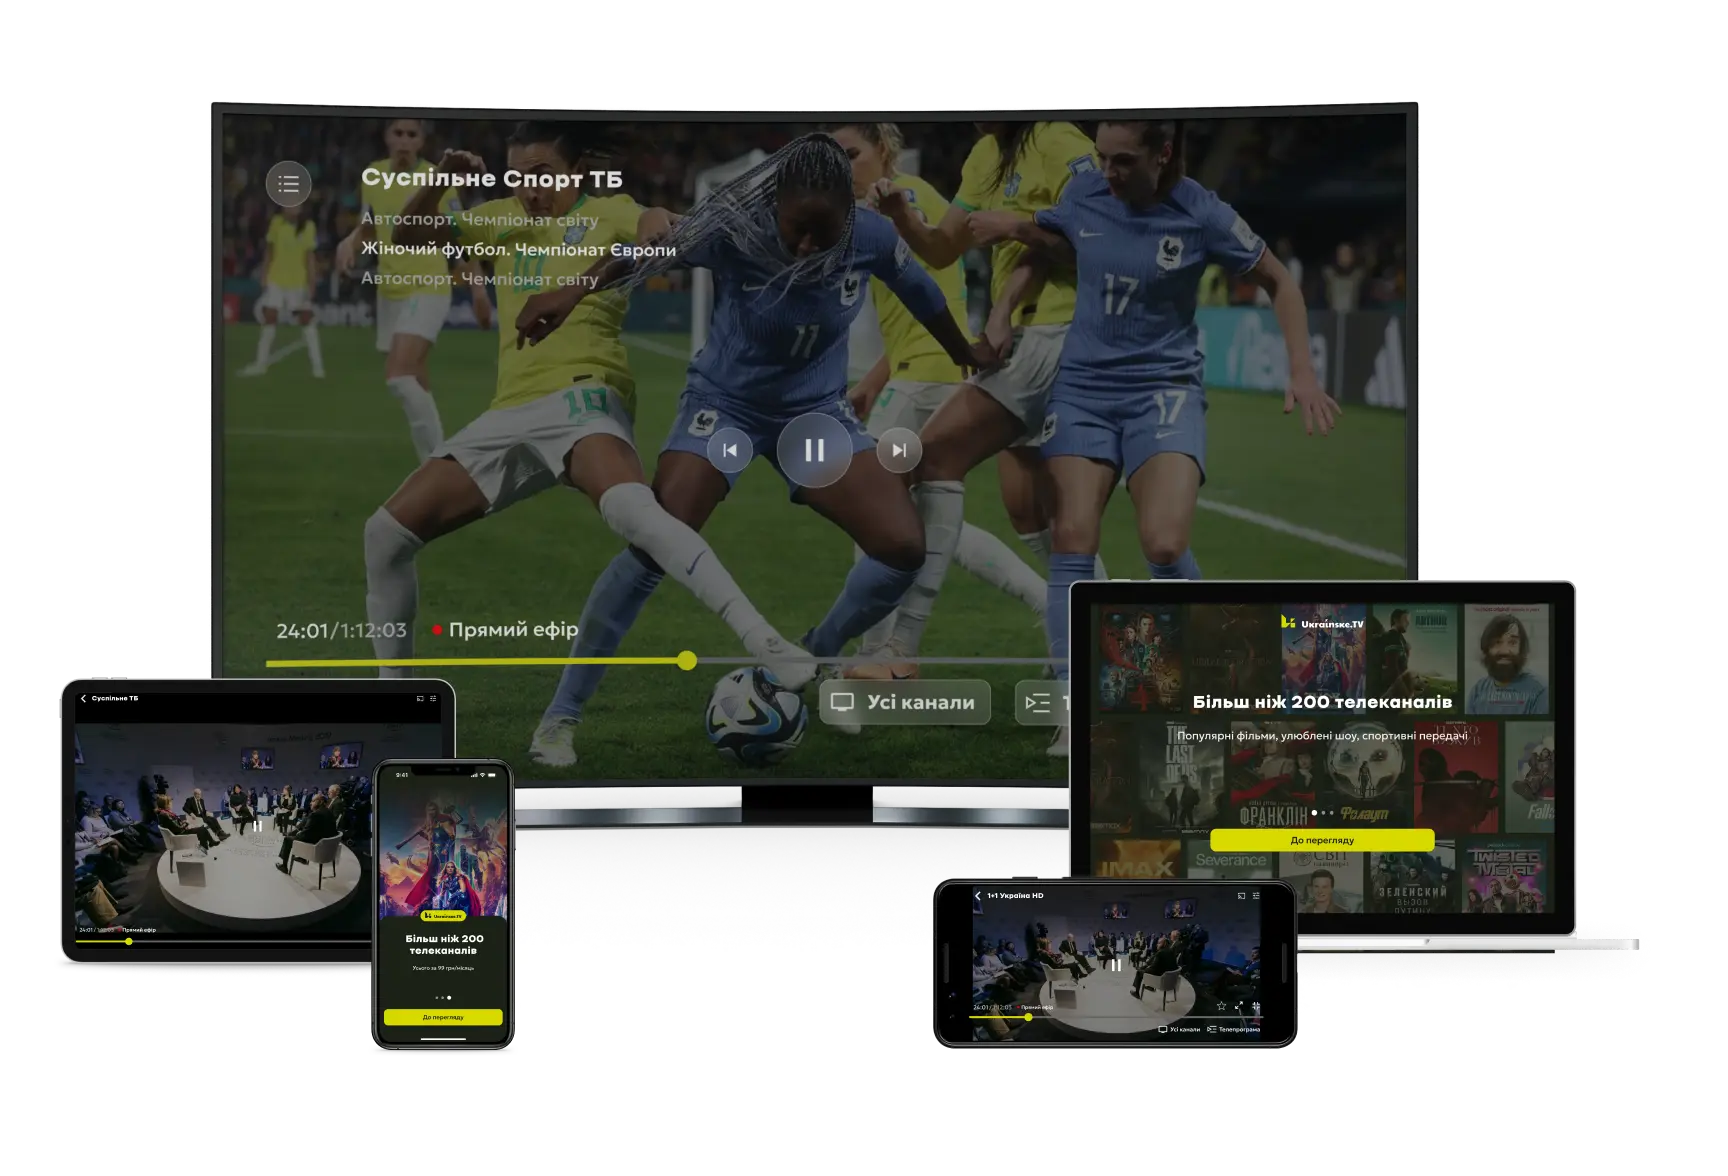Viewport: 1728px width, 1176px height.
Task: Open the channel list menu icon on TV
Action: point(288,184)
